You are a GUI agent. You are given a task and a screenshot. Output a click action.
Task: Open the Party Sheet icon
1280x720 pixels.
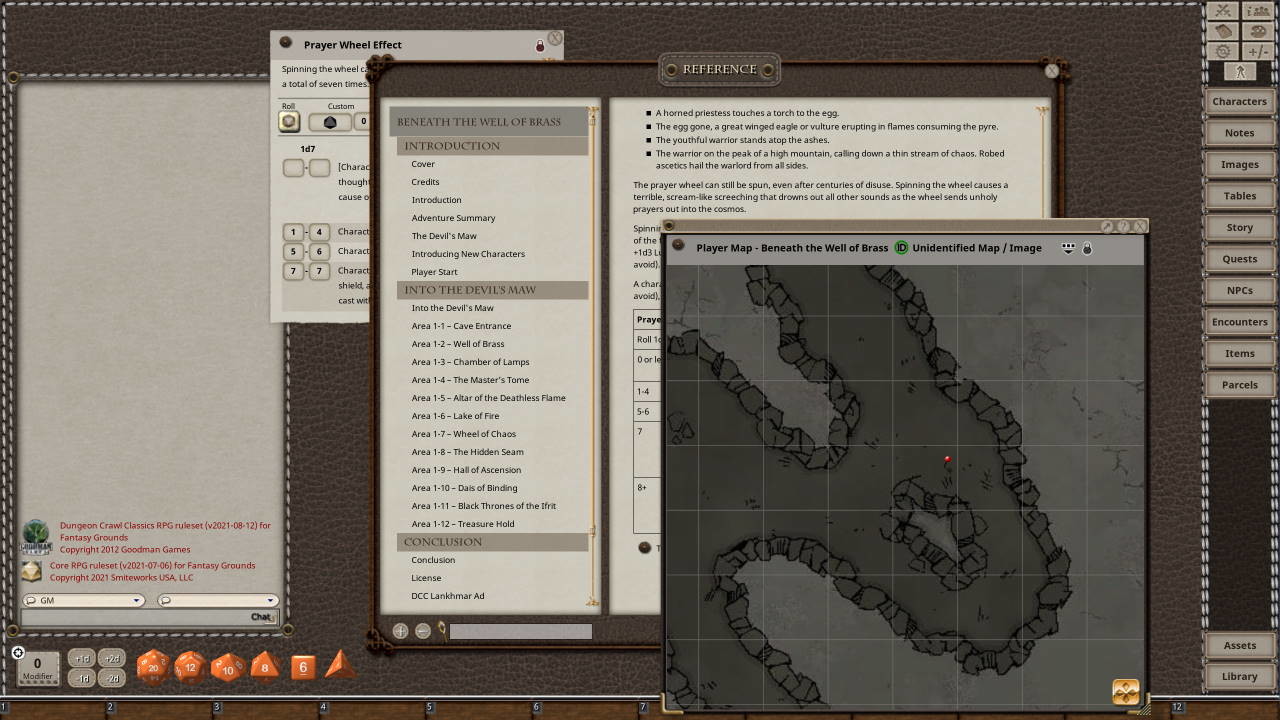coord(1257,12)
